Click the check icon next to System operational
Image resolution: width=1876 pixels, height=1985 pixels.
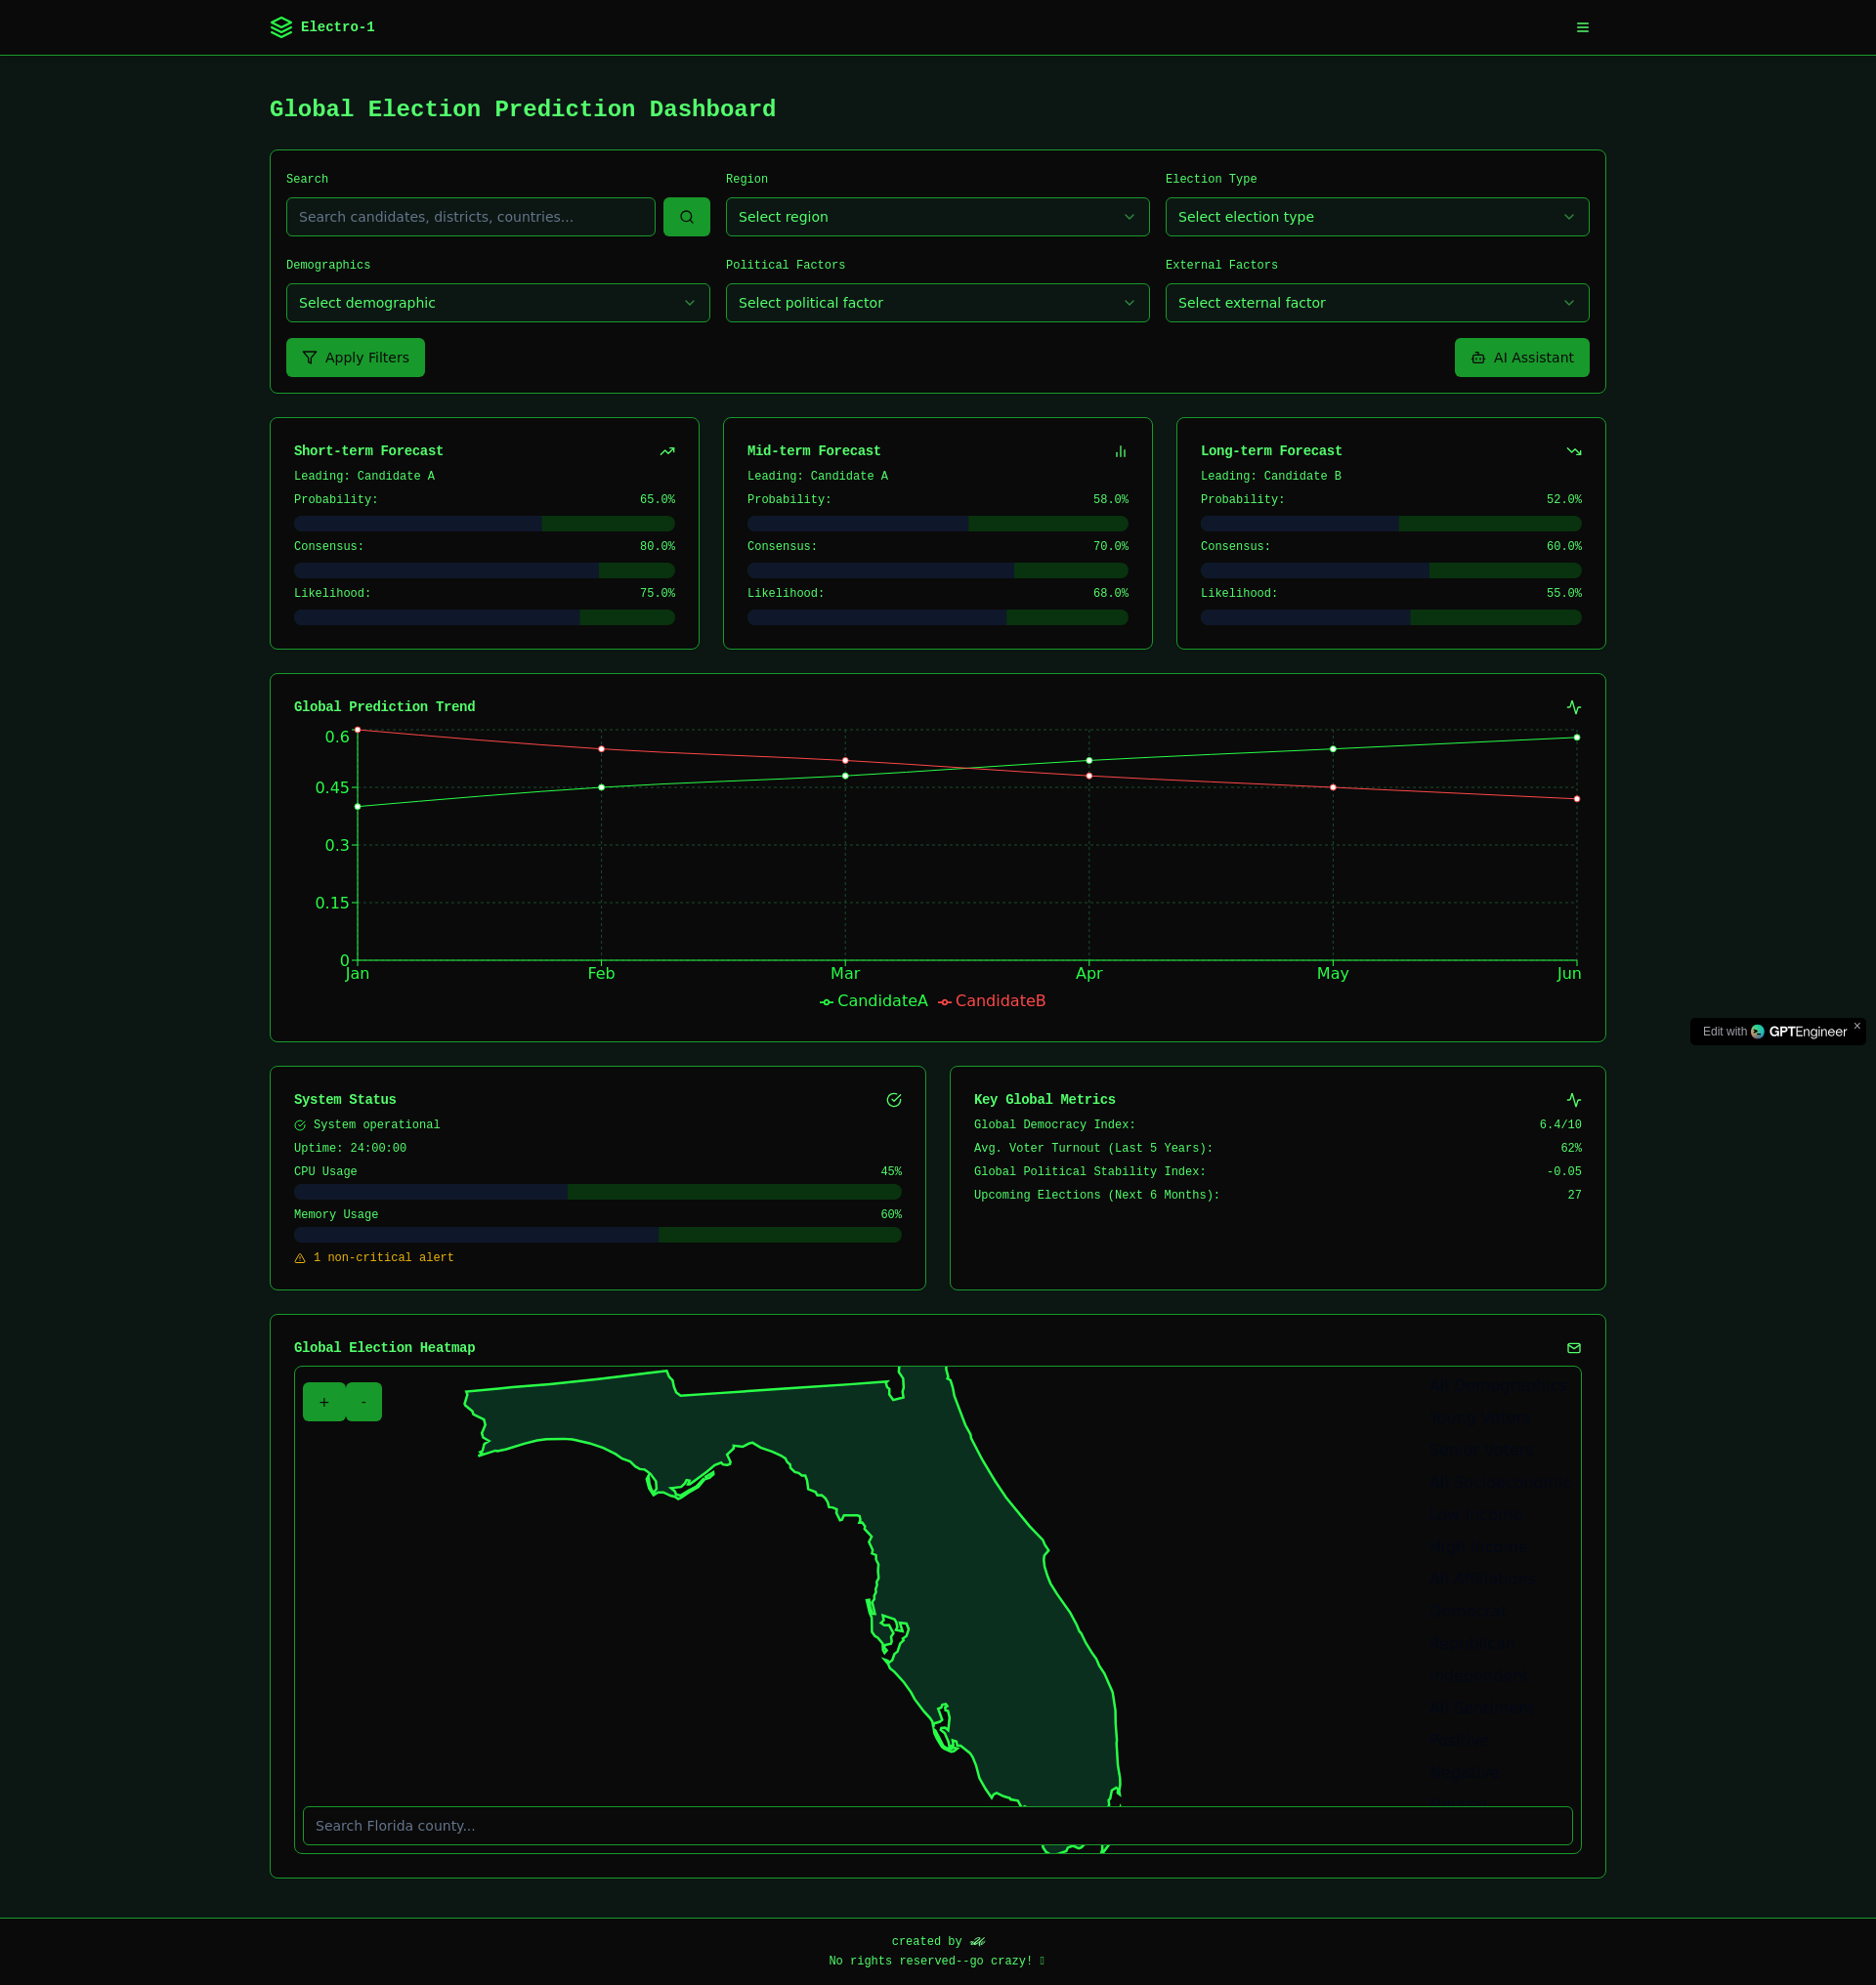coord(300,1125)
